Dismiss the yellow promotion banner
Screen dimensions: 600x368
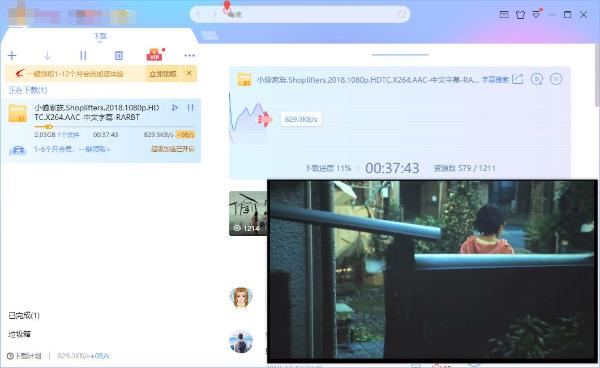[x=189, y=73]
